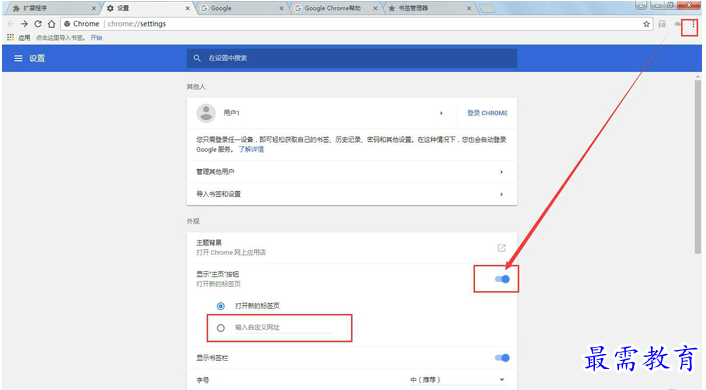
Task: Reload the settings page
Action: [x=38, y=24]
